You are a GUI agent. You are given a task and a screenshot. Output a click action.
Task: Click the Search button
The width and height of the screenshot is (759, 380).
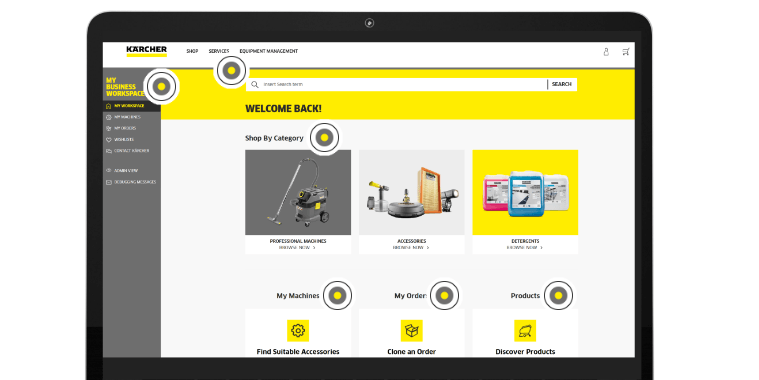pyautogui.click(x=562, y=84)
